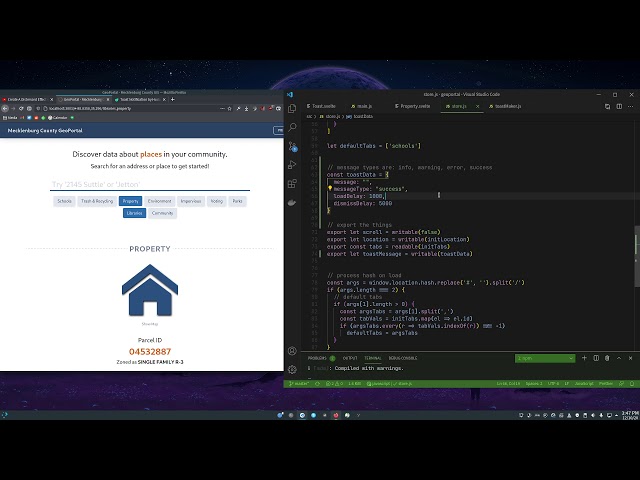Image resolution: width=640 pixels, height=480 pixels.
Task: Switch to the Property.svelte editor tab
Action: click(x=412, y=106)
